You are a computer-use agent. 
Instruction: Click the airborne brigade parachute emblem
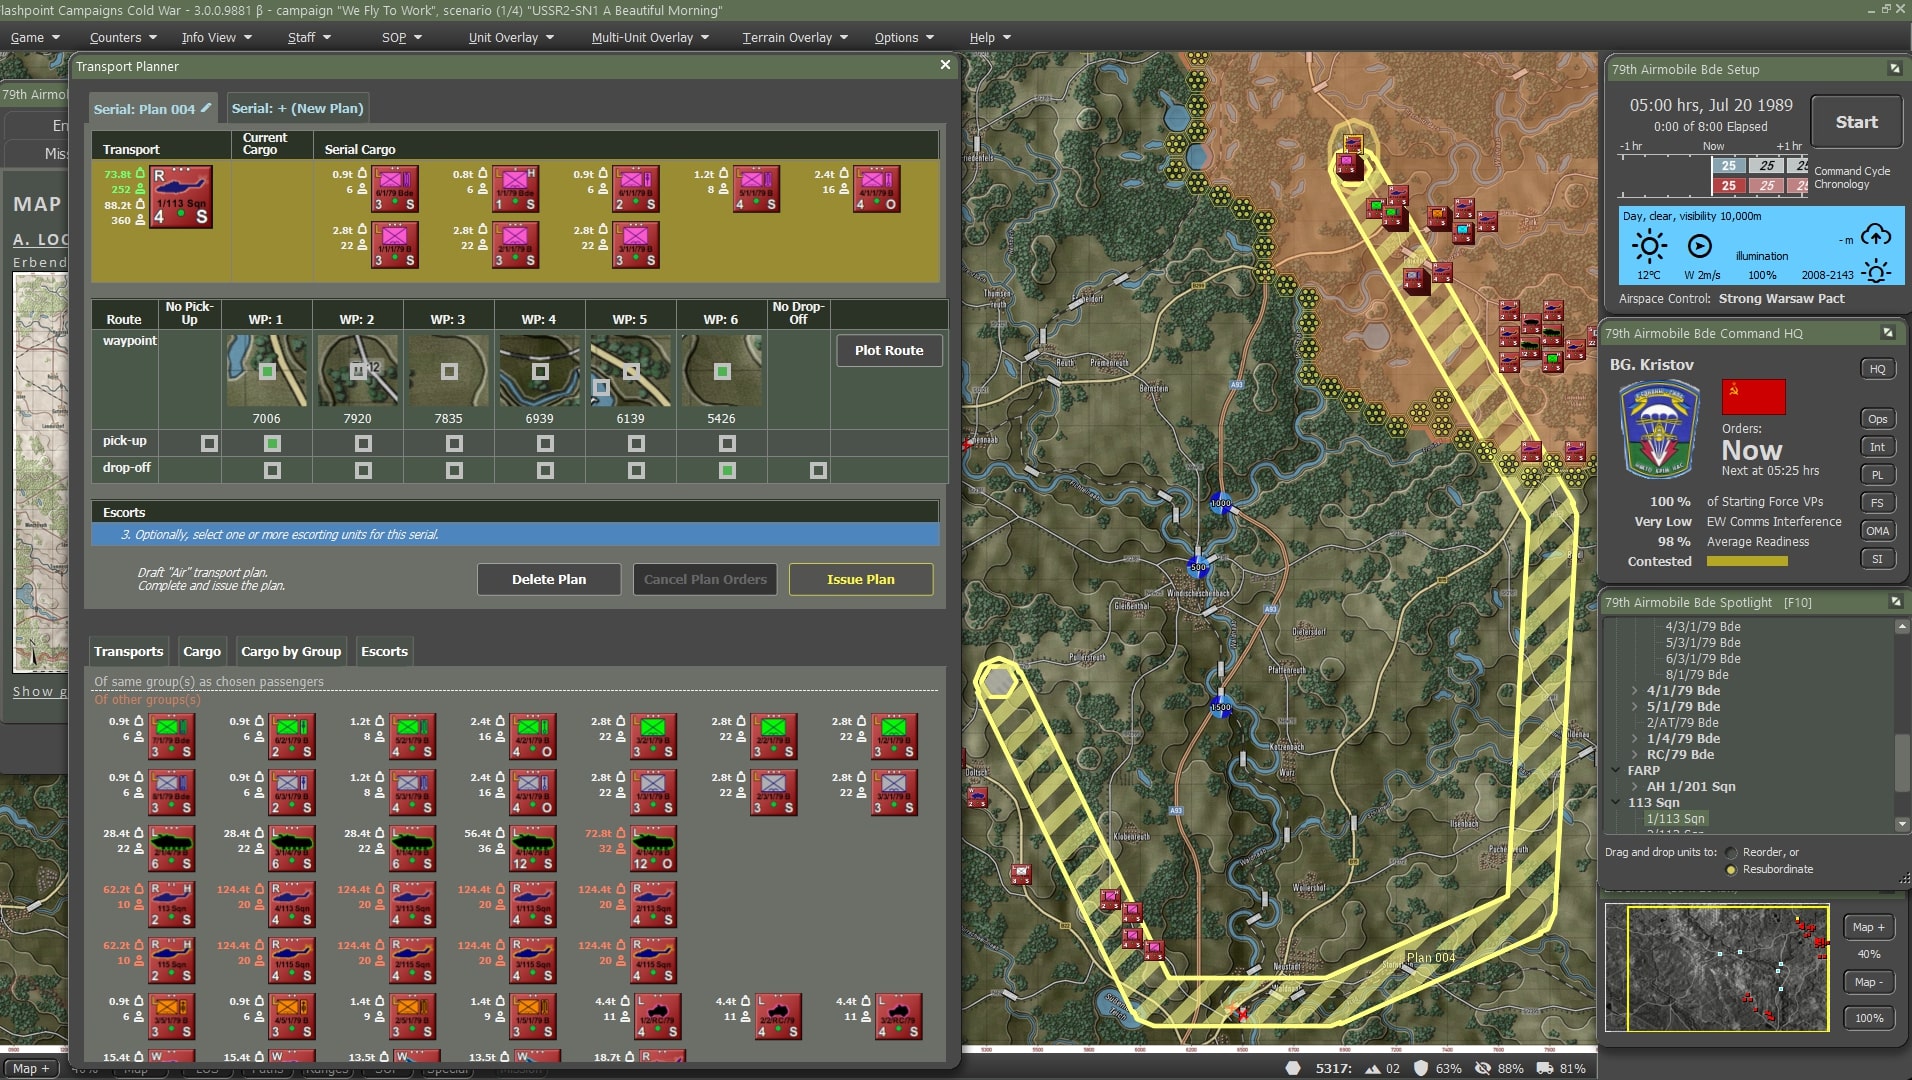(x=1659, y=430)
